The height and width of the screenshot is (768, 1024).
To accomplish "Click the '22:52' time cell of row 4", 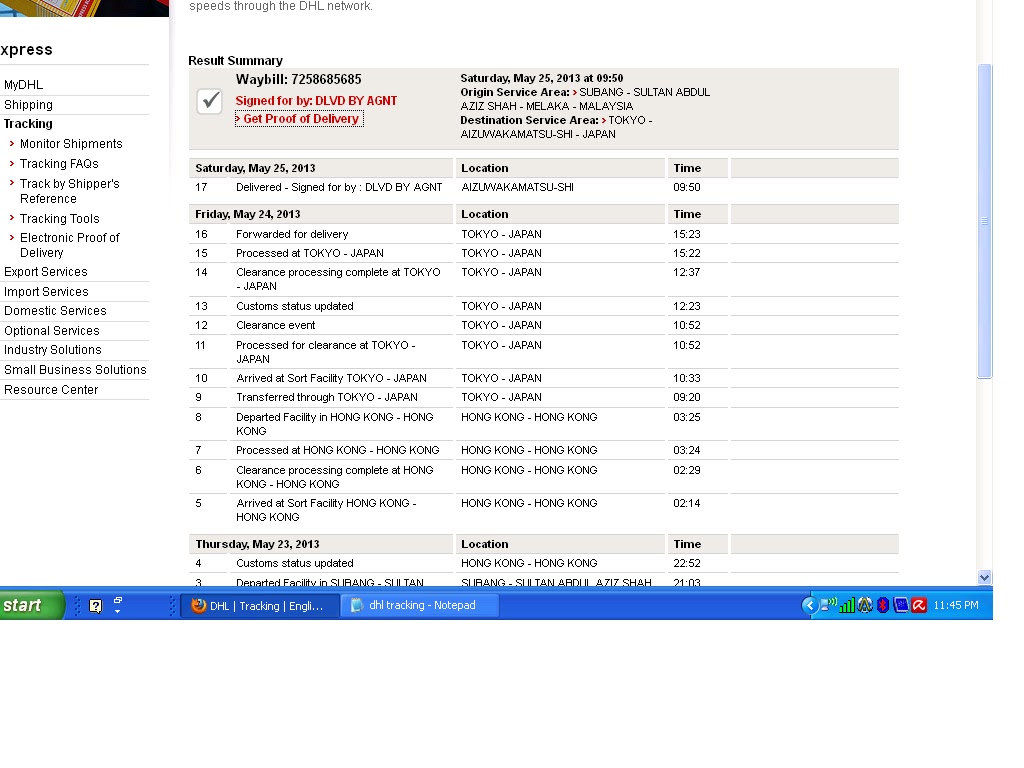I will pyautogui.click(x=686, y=564).
